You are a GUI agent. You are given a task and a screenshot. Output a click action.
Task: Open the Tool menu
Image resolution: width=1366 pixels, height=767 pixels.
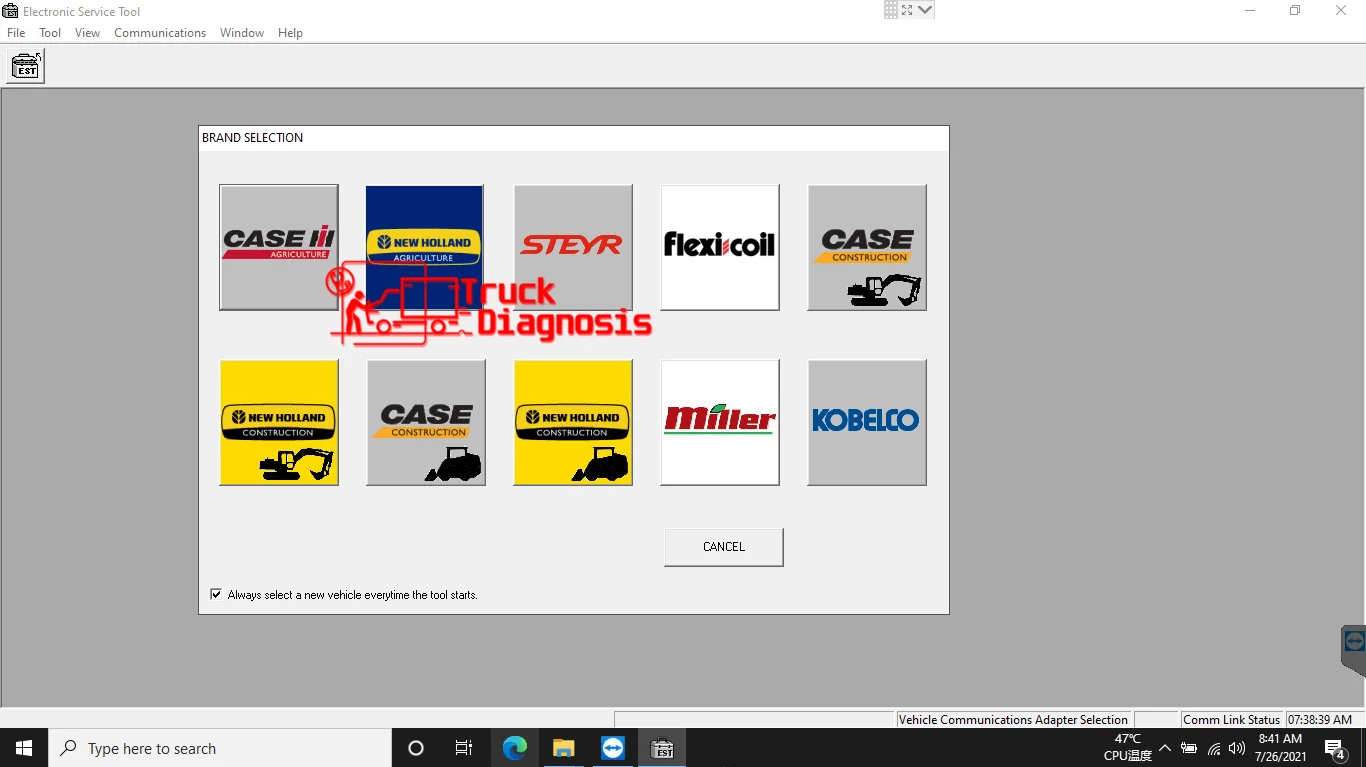pos(50,33)
